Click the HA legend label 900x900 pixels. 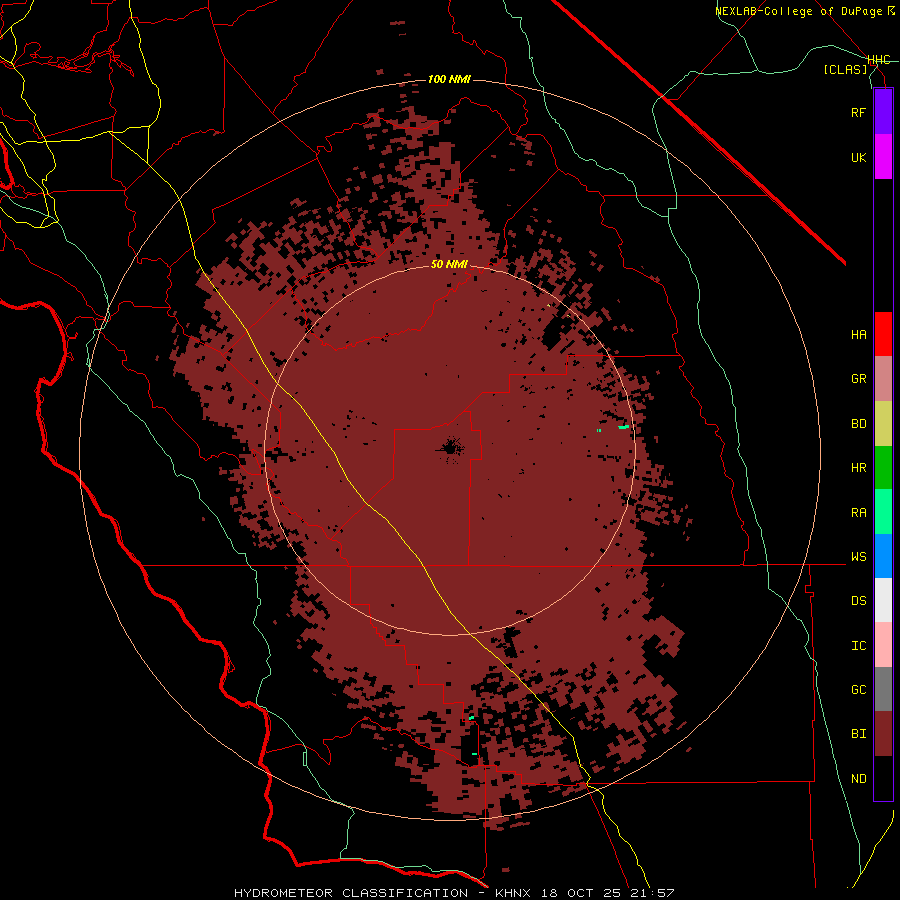(859, 335)
